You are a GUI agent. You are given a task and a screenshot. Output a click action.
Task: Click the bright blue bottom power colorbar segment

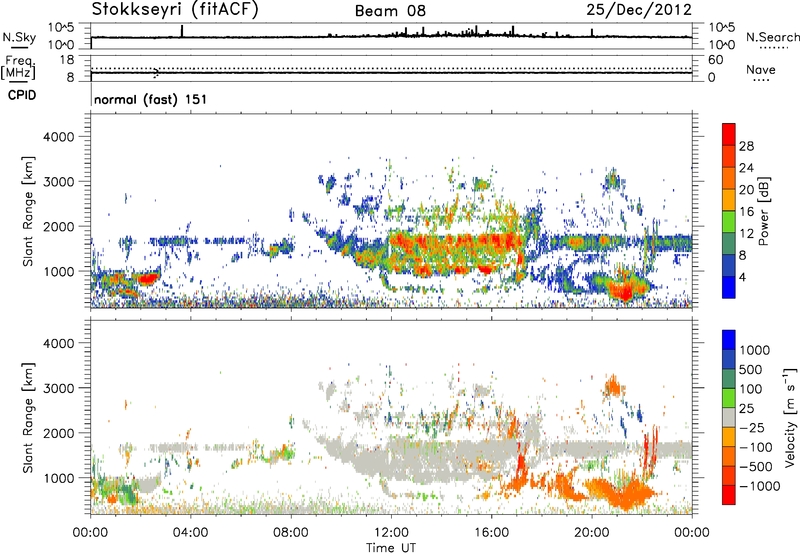[729, 288]
